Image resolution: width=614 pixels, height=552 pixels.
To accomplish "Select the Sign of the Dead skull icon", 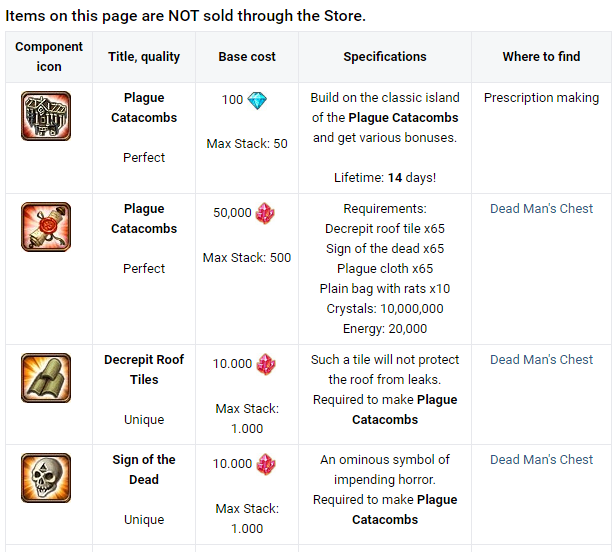I will pos(46,477).
